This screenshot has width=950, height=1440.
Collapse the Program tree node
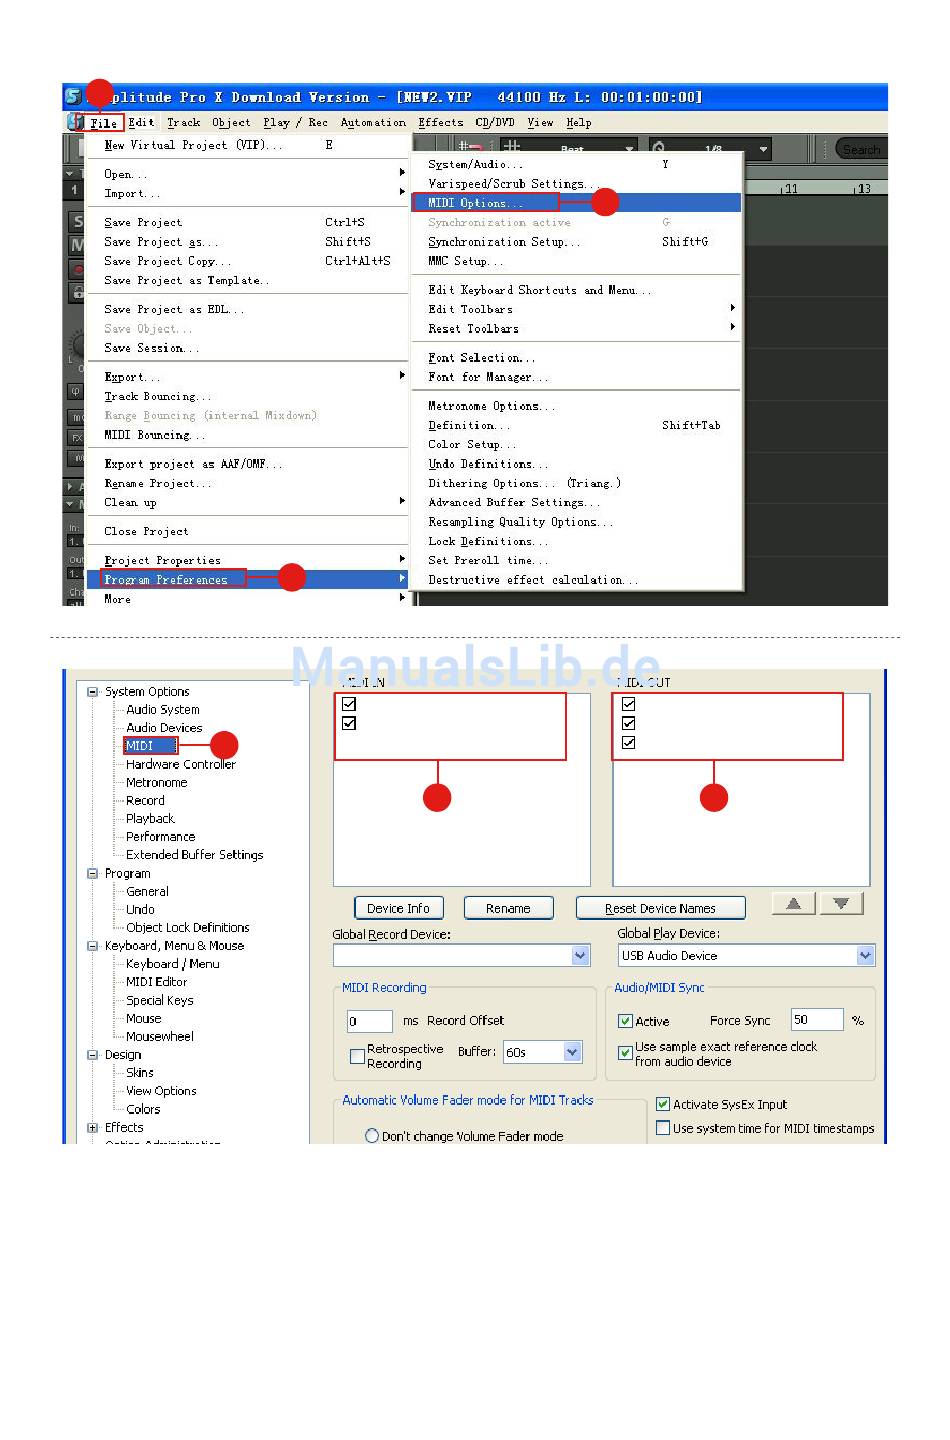coord(93,873)
